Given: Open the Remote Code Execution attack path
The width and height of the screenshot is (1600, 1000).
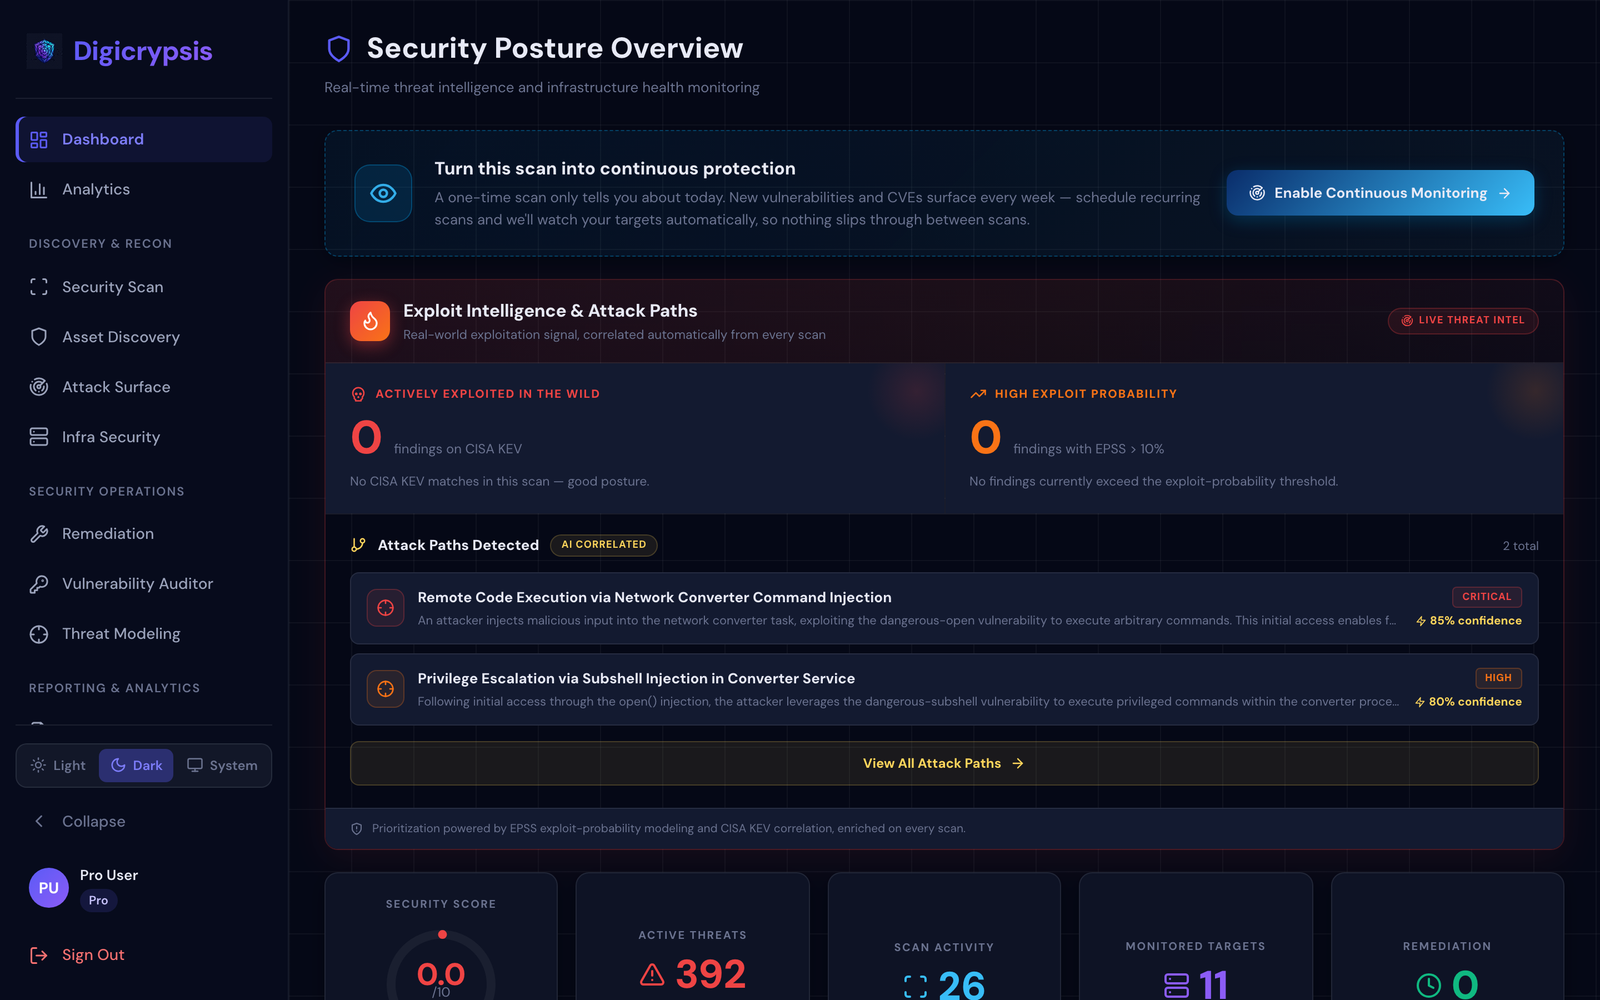Looking at the screenshot, I should pos(944,608).
